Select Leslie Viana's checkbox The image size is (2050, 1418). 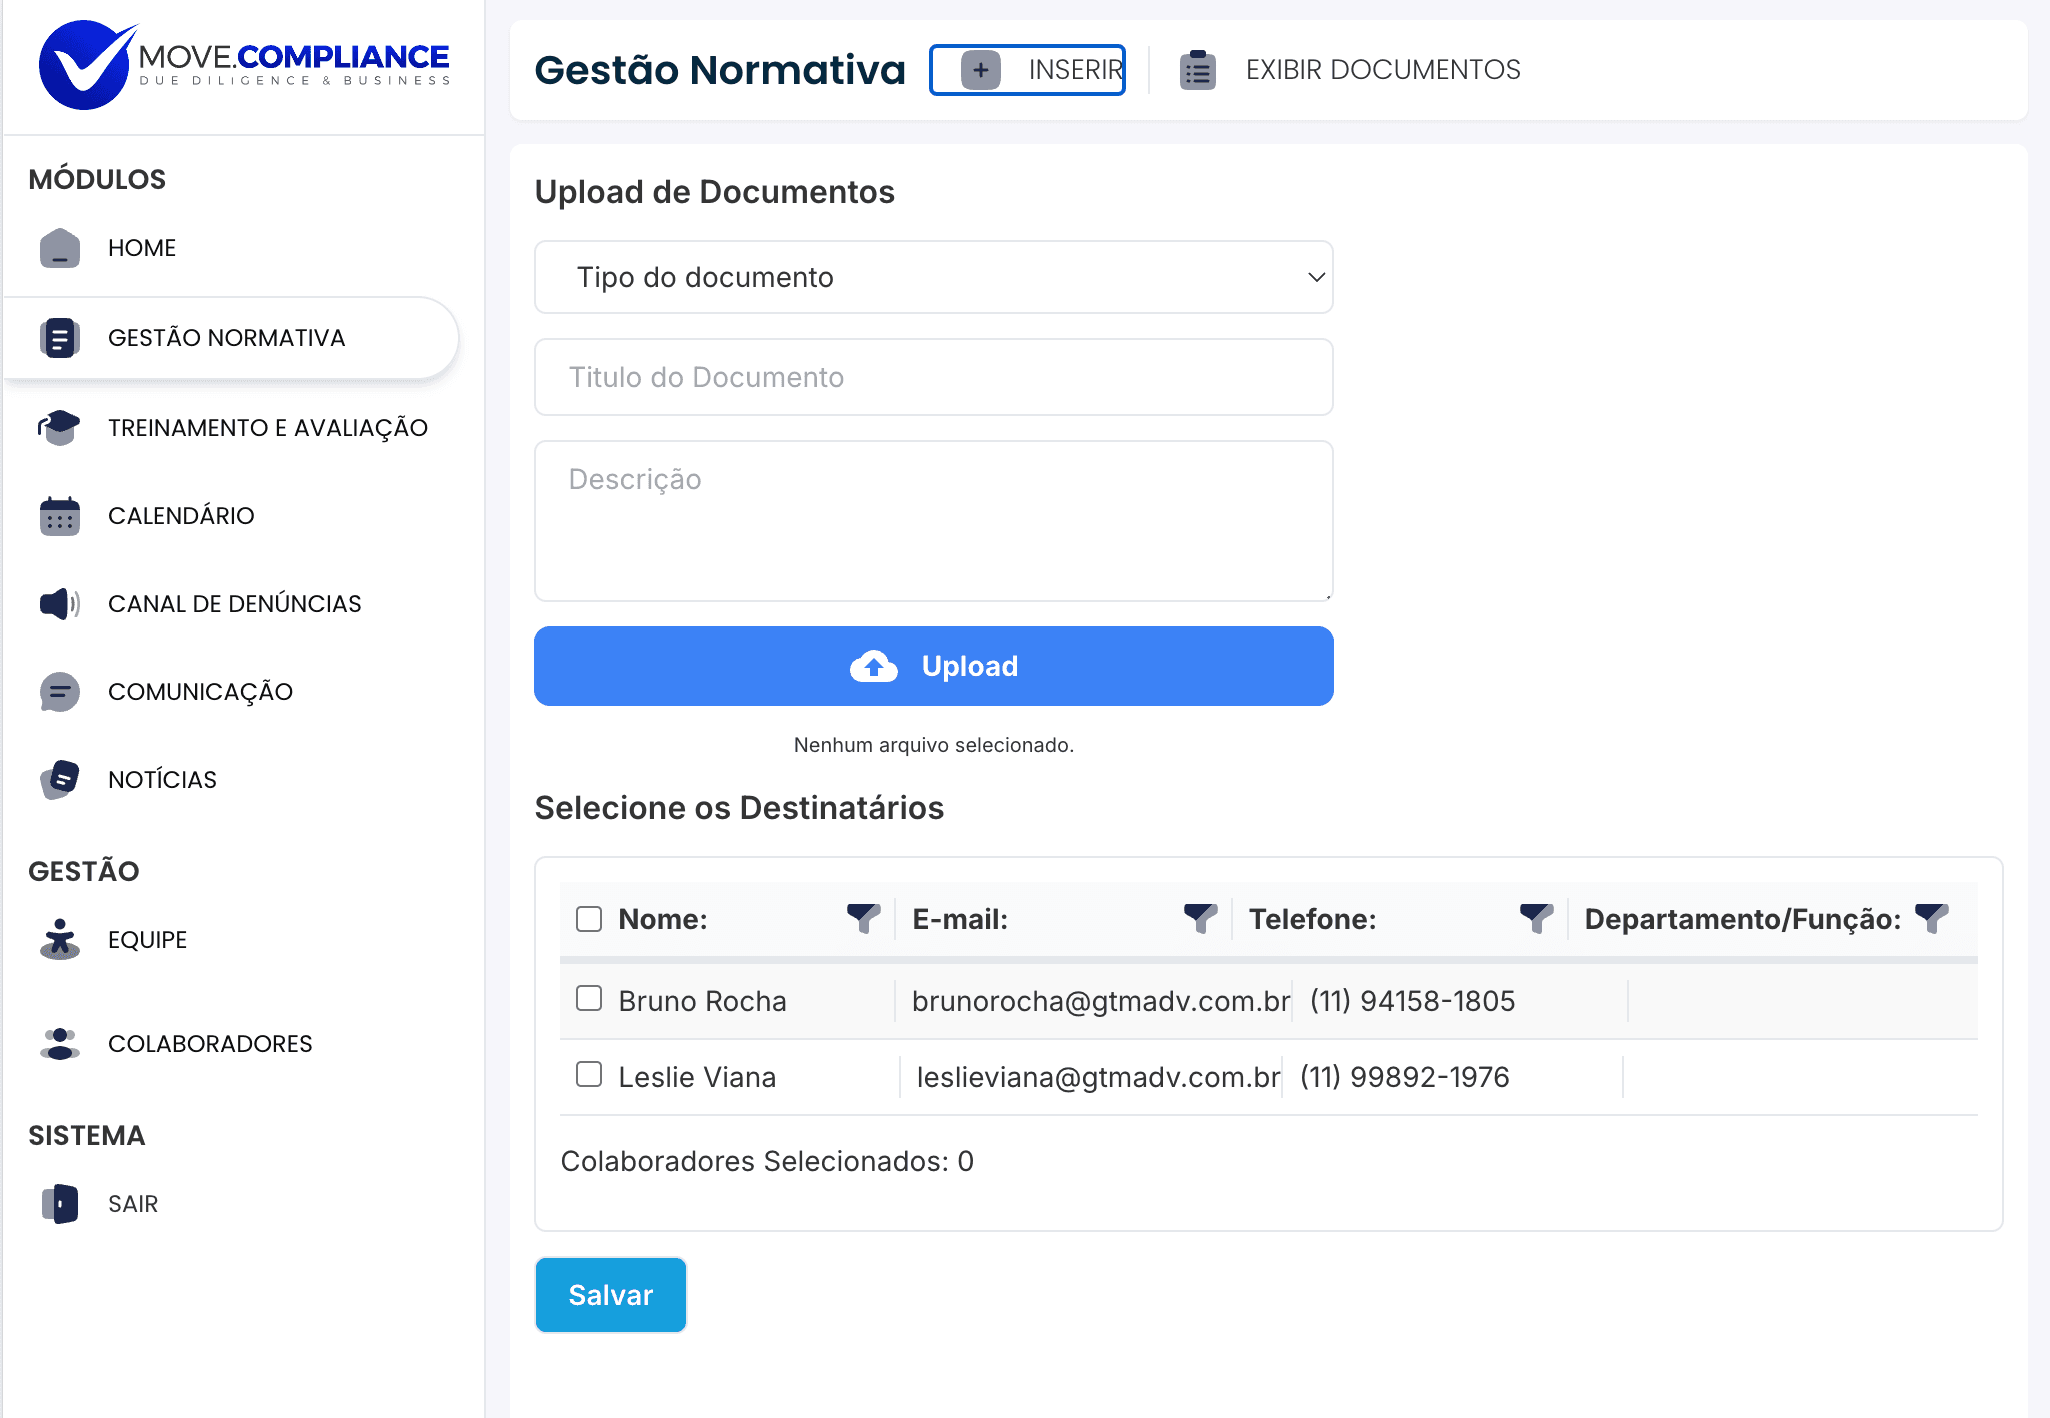click(x=589, y=1074)
